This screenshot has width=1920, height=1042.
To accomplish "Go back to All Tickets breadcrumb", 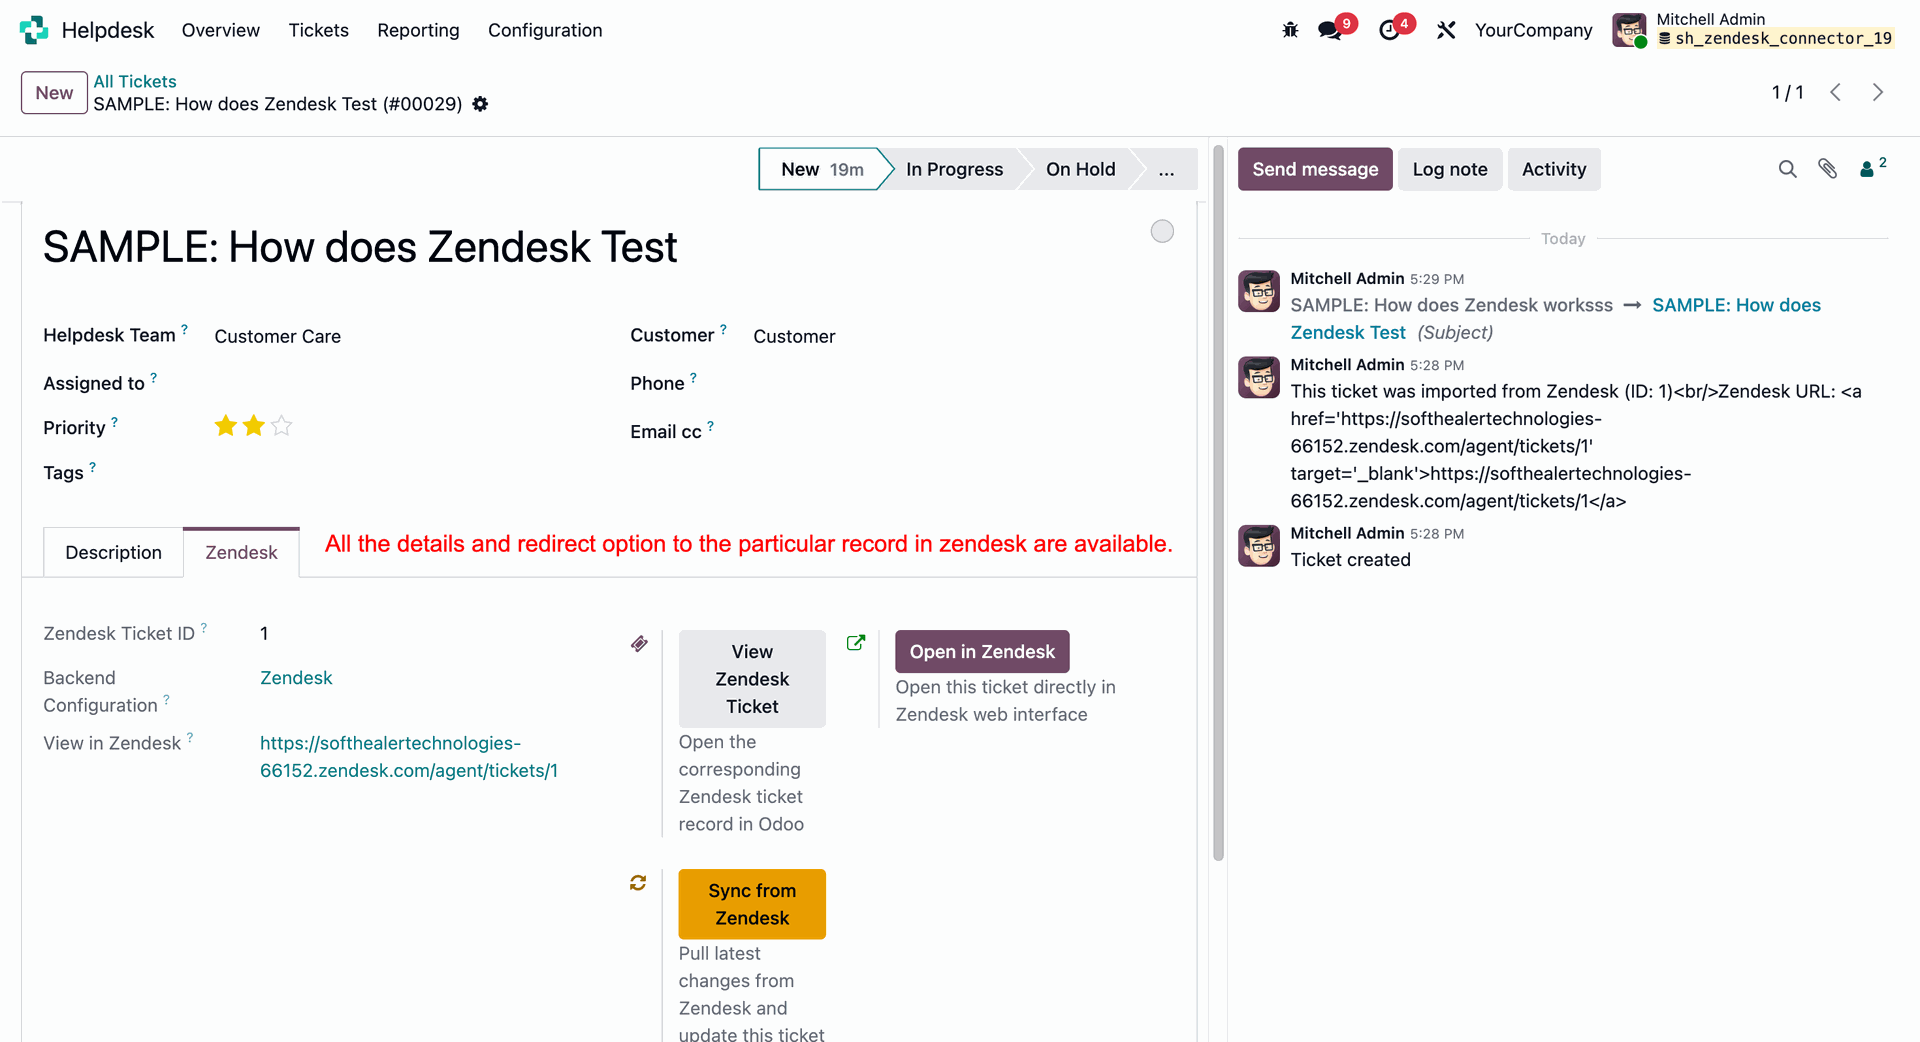I will click(x=135, y=81).
